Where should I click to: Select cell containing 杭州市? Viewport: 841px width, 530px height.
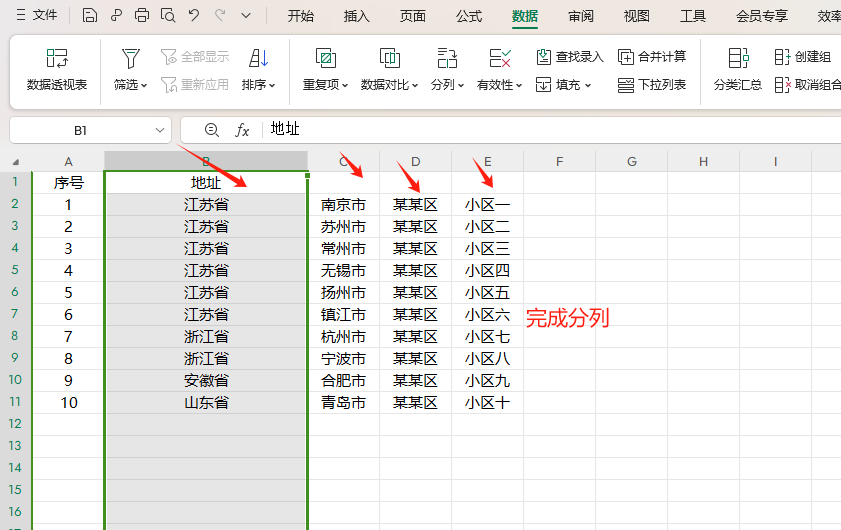point(343,337)
